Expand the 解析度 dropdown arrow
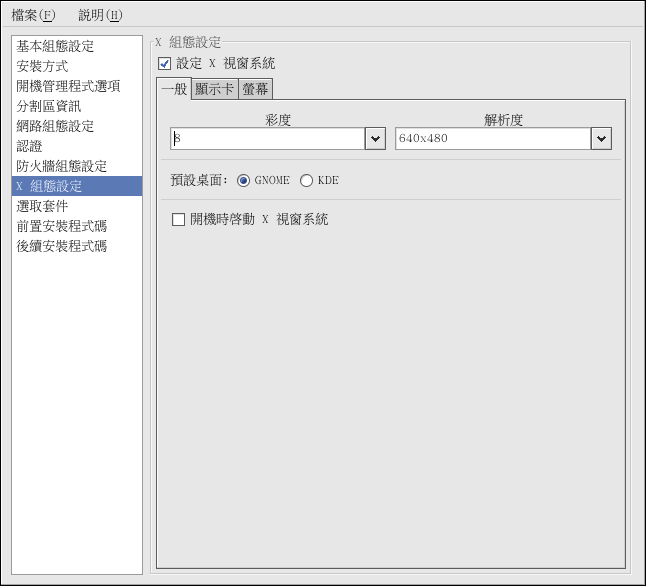646x586 pixels. tap(601, 139)
